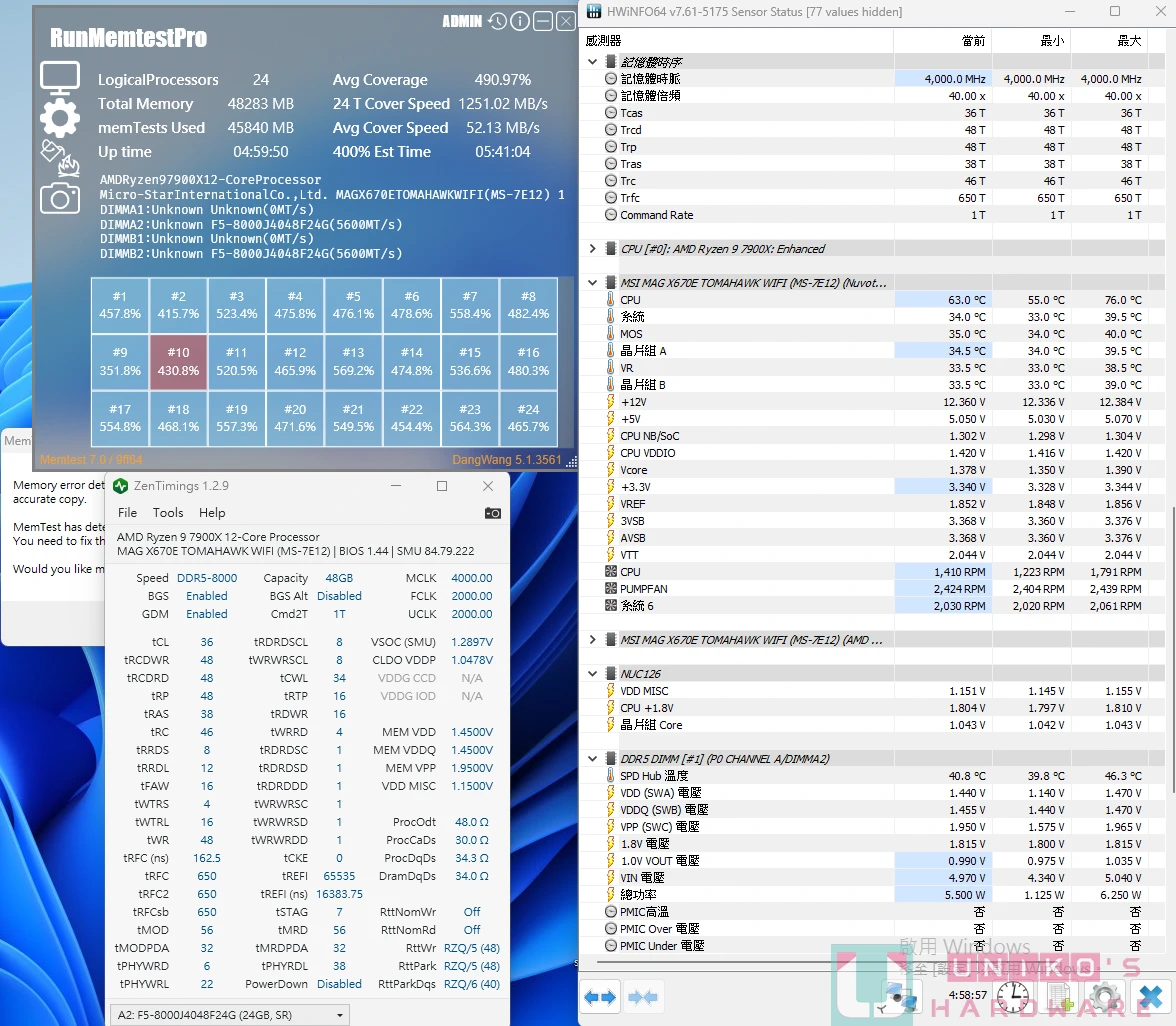Collapse the MSI MAG X670E (Nuvot...) group
This screenshot has height=1026, width=1176.
[x=592, y=283]
